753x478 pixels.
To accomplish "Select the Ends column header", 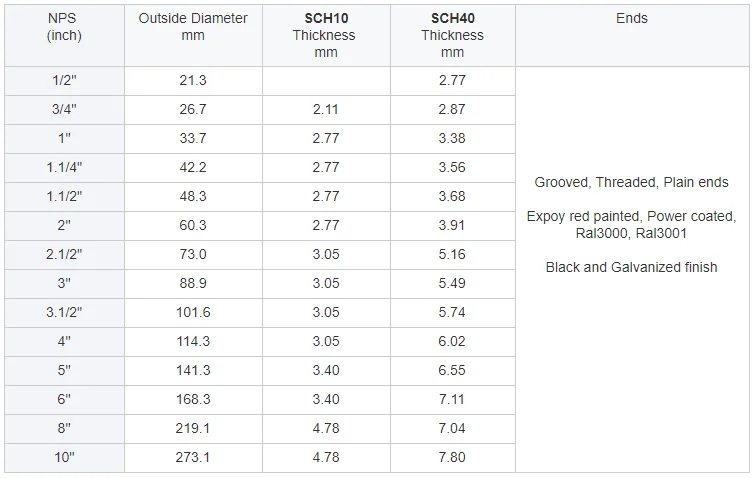I will point(632,19).
